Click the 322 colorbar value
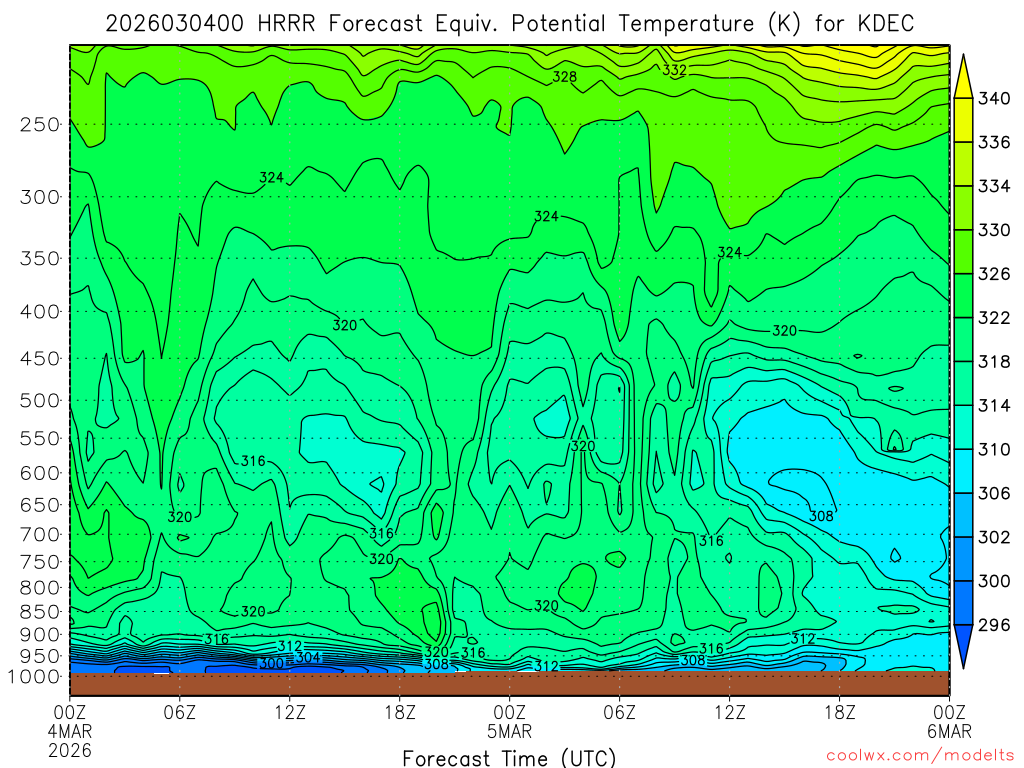The image size is (1024, 768). tap(994, 317)
